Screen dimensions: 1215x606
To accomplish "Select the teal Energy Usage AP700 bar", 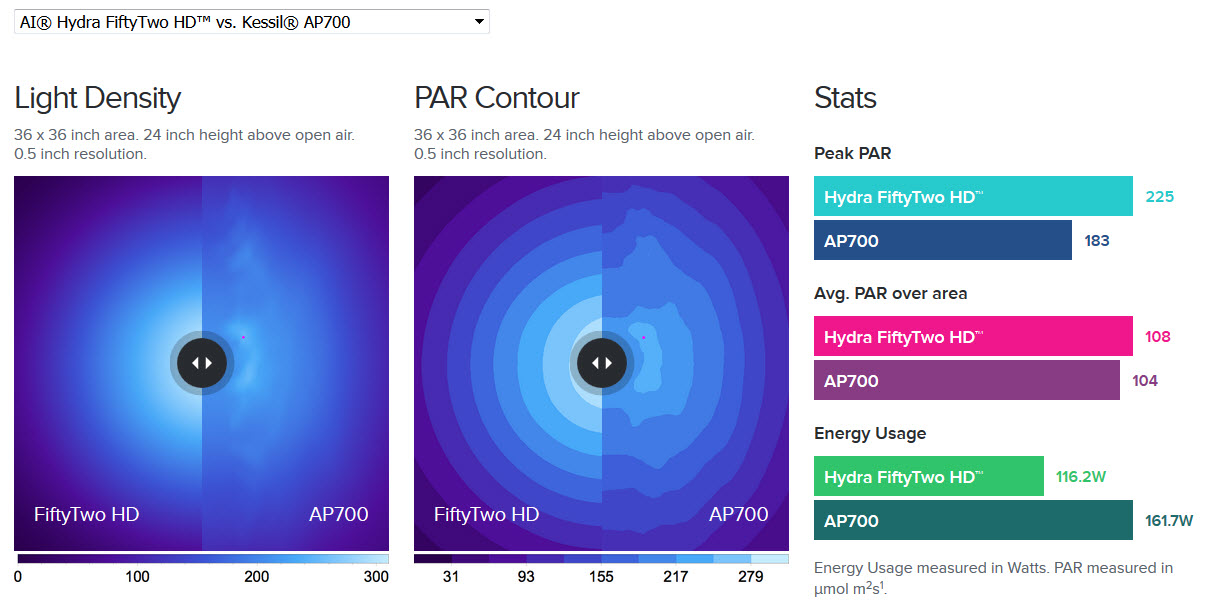I will (972, 521).
